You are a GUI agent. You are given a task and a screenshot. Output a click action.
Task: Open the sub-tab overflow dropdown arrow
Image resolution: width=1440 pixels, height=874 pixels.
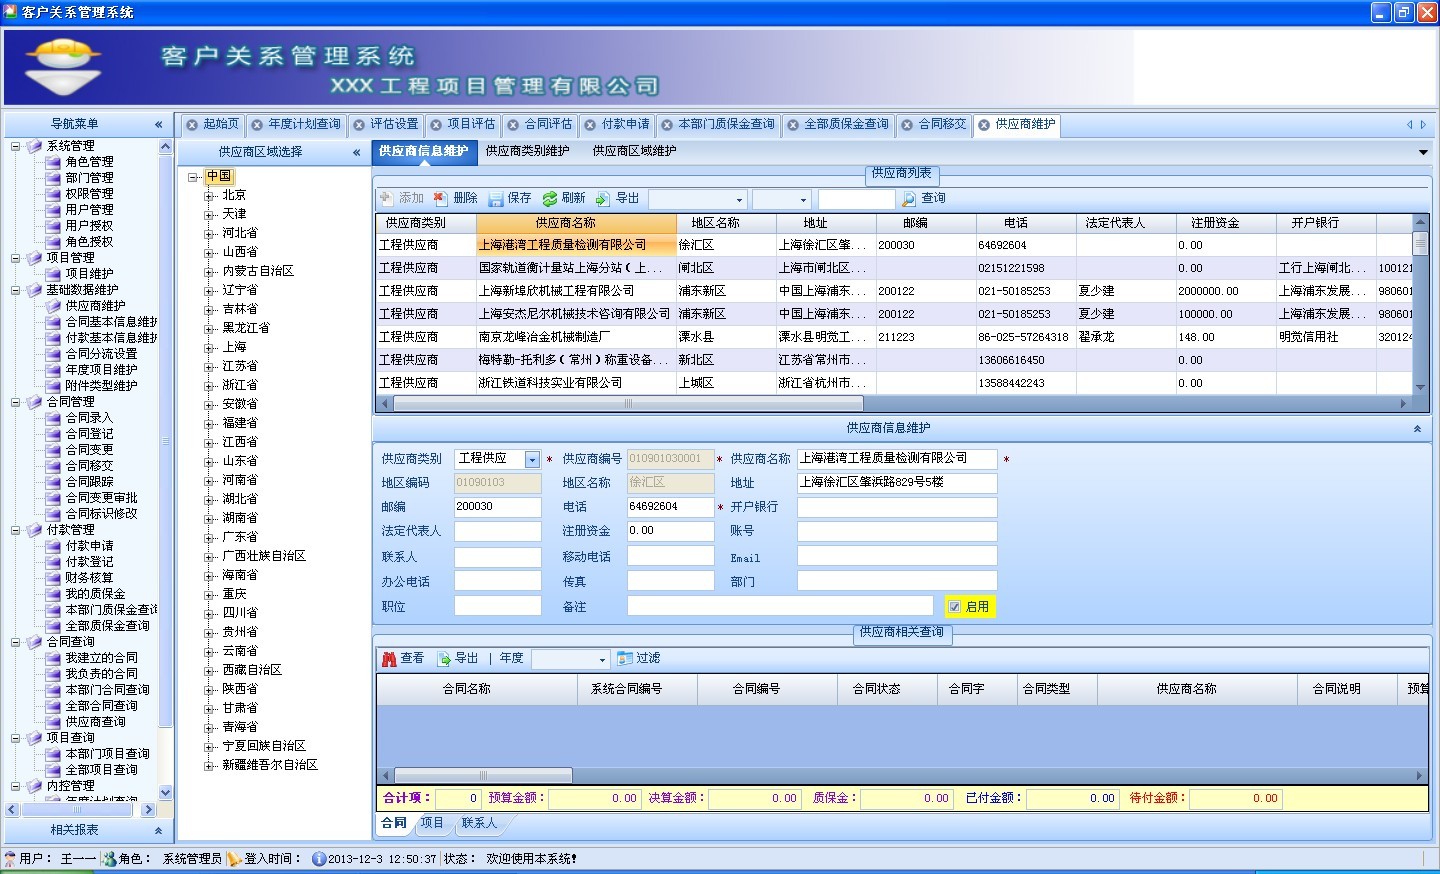click(x=1423, y=152)
